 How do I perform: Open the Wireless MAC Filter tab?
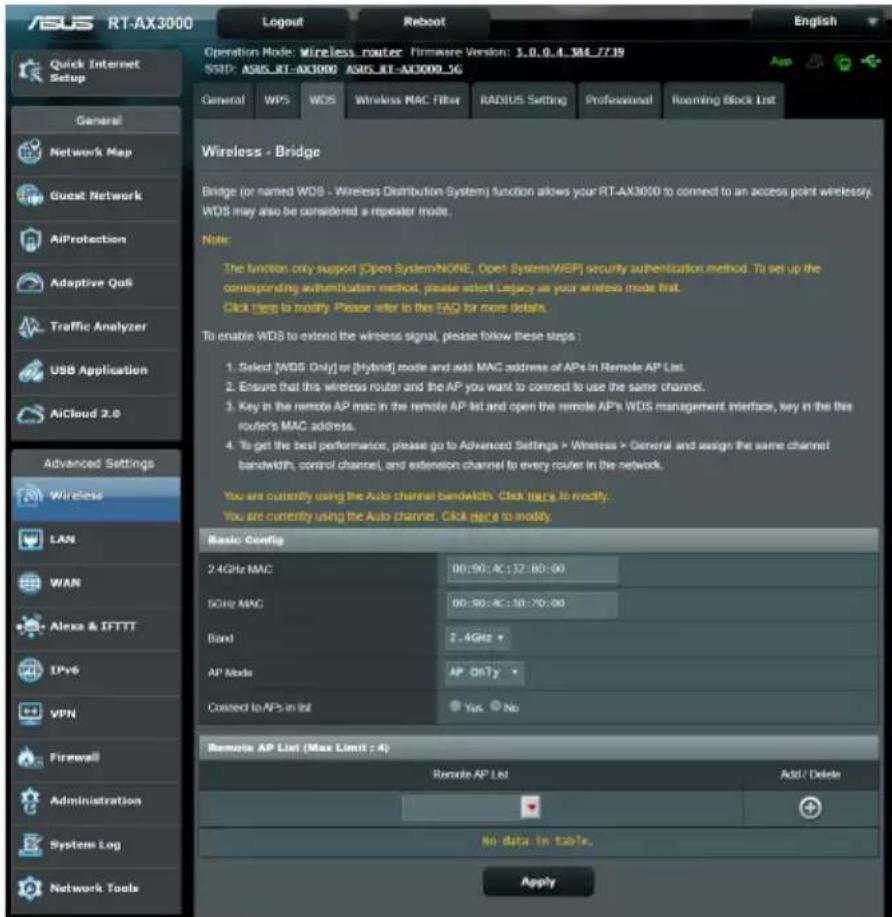tap(408, 100)
